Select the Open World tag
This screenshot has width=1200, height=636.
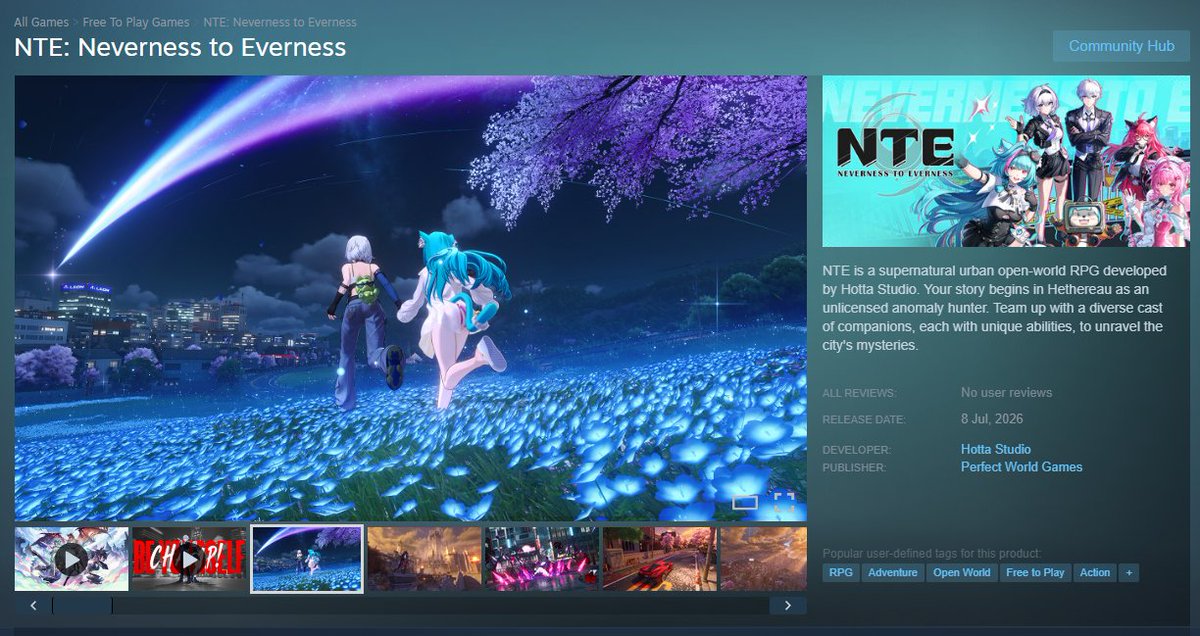962,573
